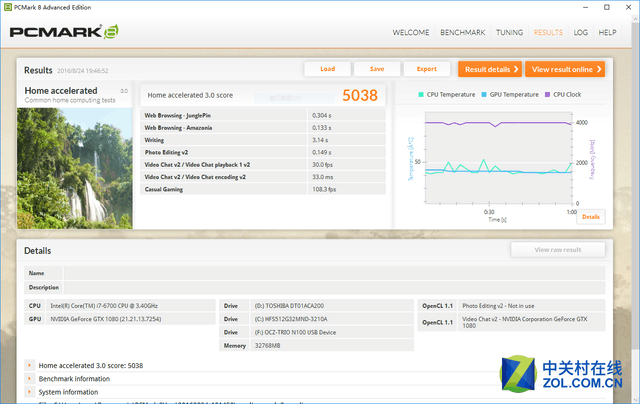Open Result details
The height and width of the screenshot is (404, 640).
(490, 69)
